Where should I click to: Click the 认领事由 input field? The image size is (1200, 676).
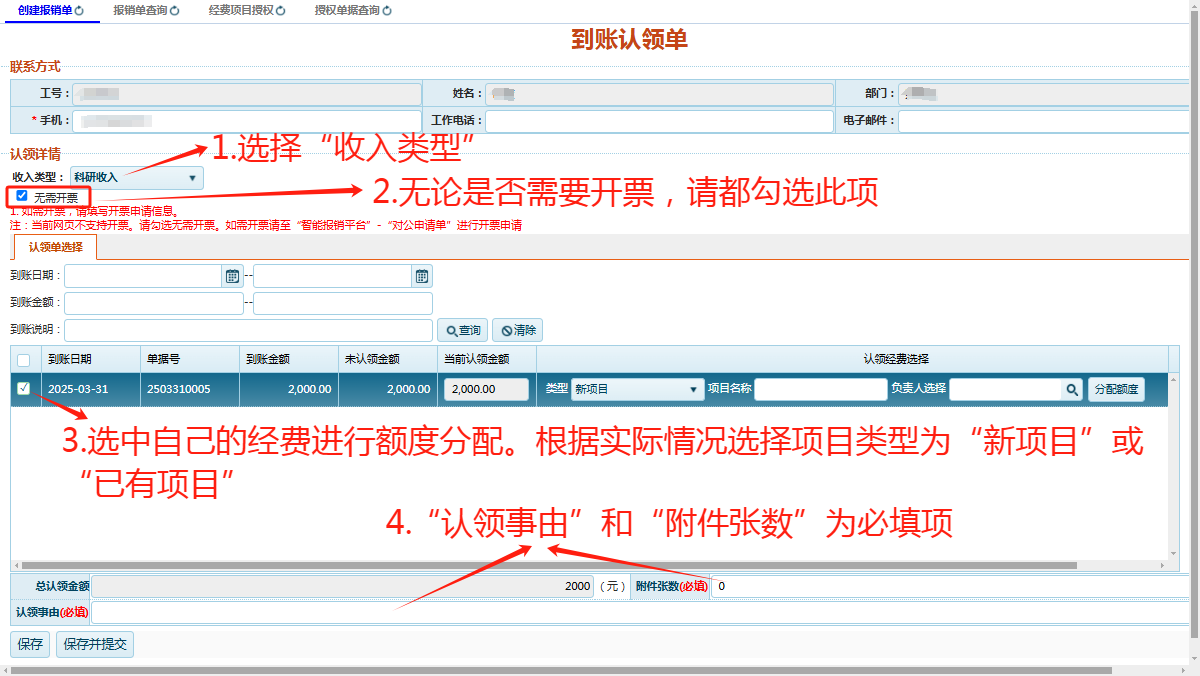click(x=640, y=612)
